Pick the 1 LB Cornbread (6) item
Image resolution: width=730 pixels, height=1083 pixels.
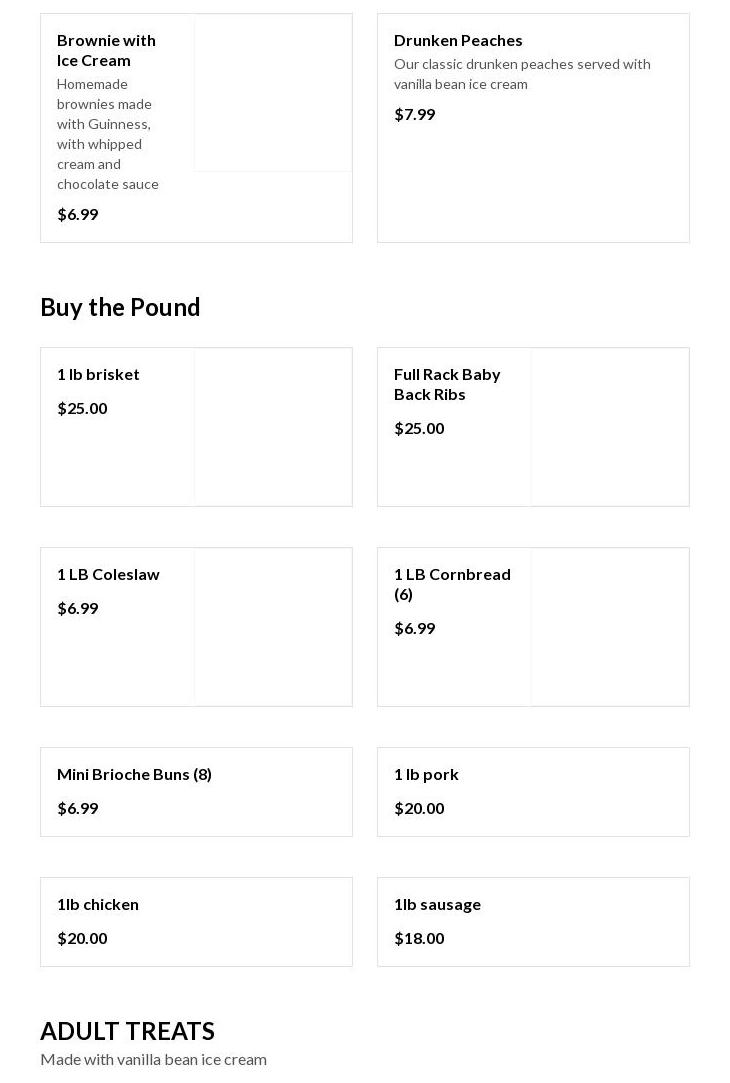pyautogui.click(x=452, y=584)
